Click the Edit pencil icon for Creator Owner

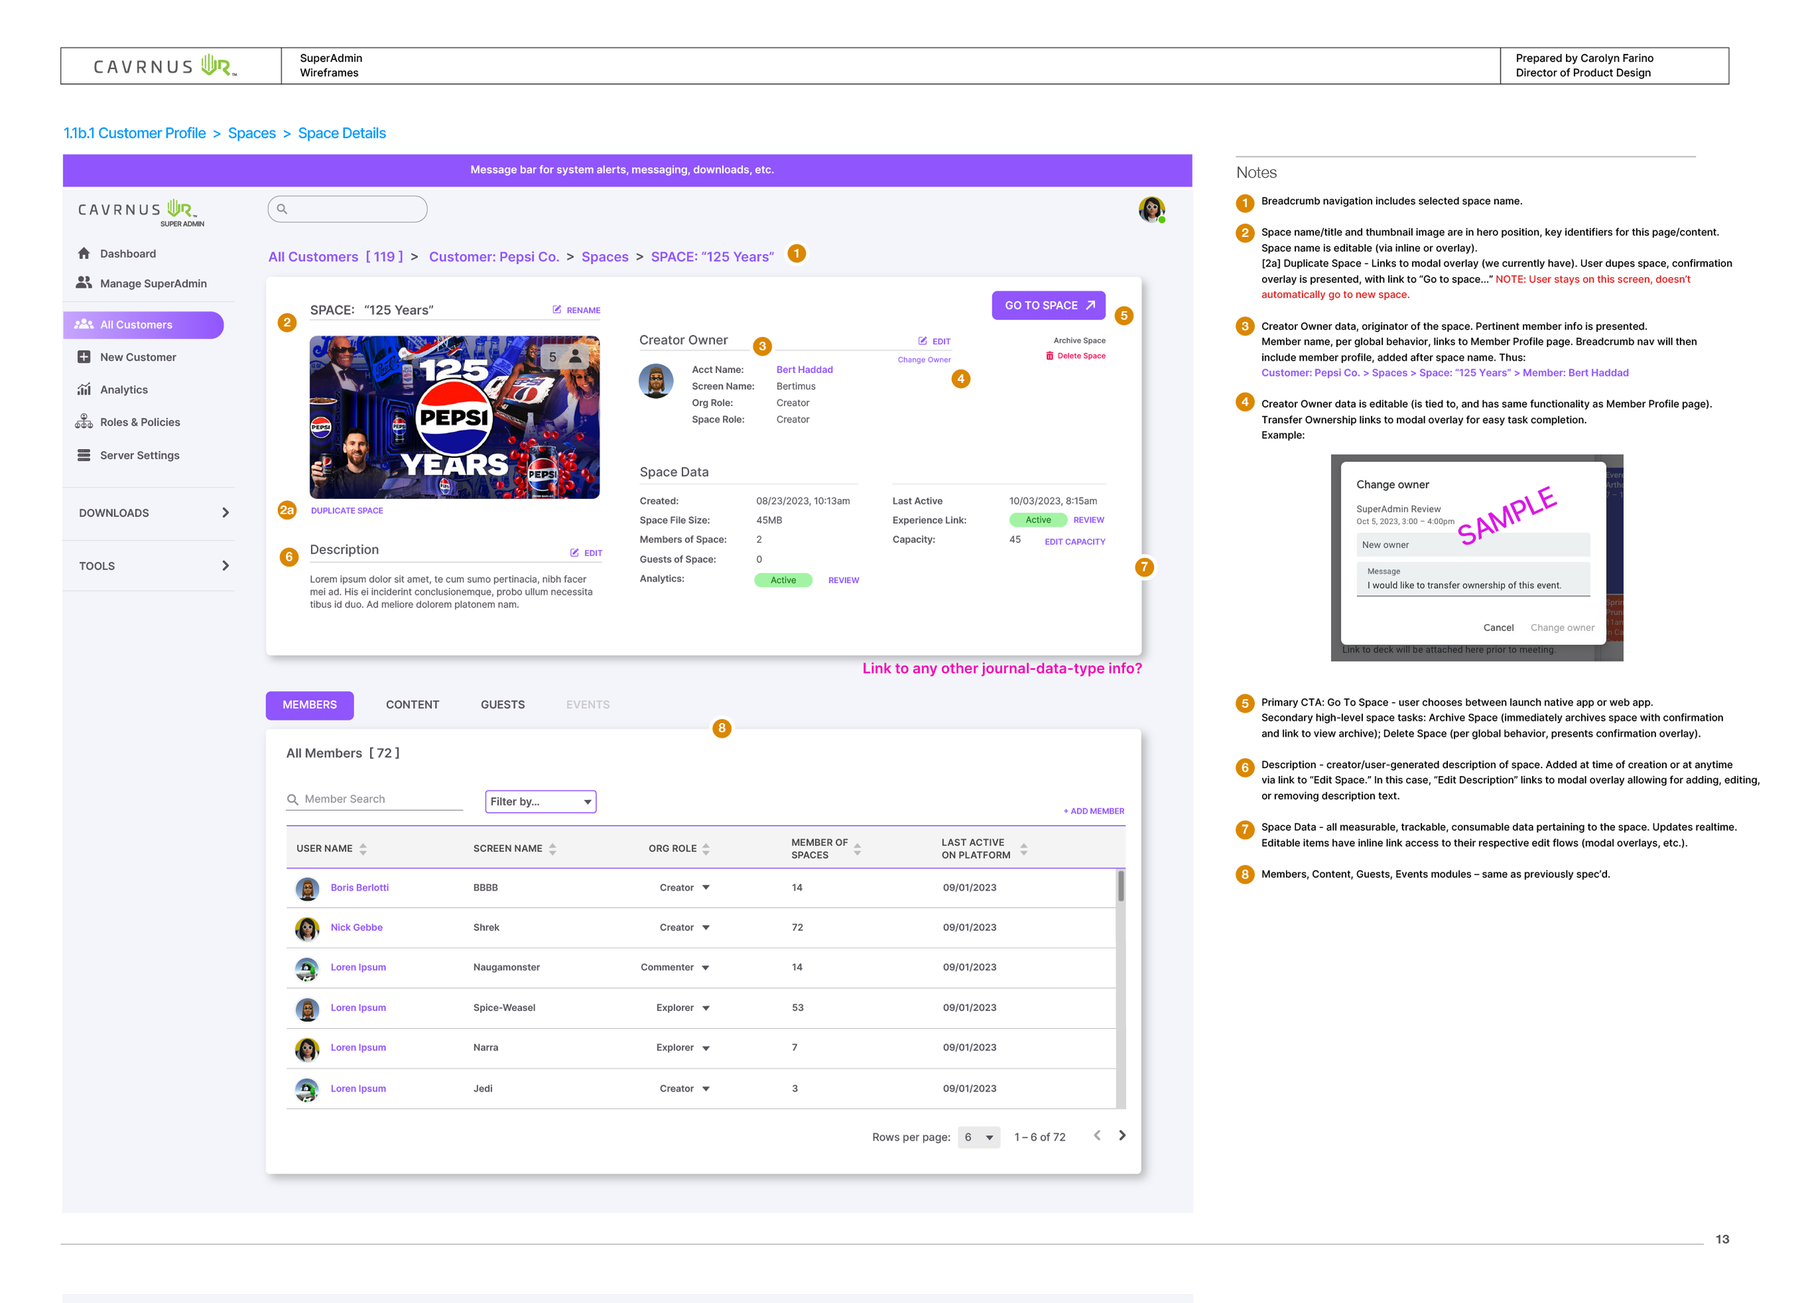923,341
